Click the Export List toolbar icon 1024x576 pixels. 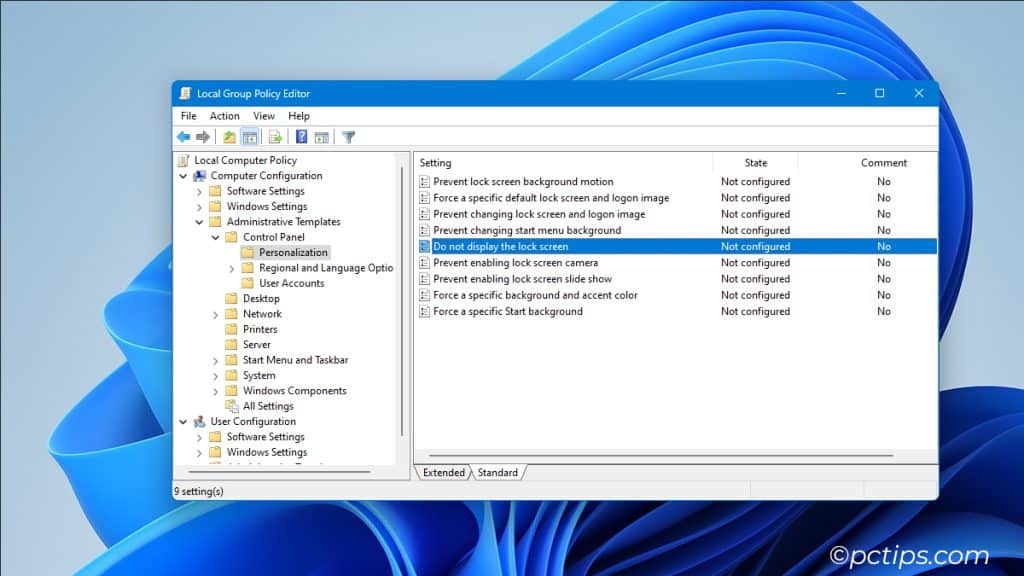click(x=275, y=137)
